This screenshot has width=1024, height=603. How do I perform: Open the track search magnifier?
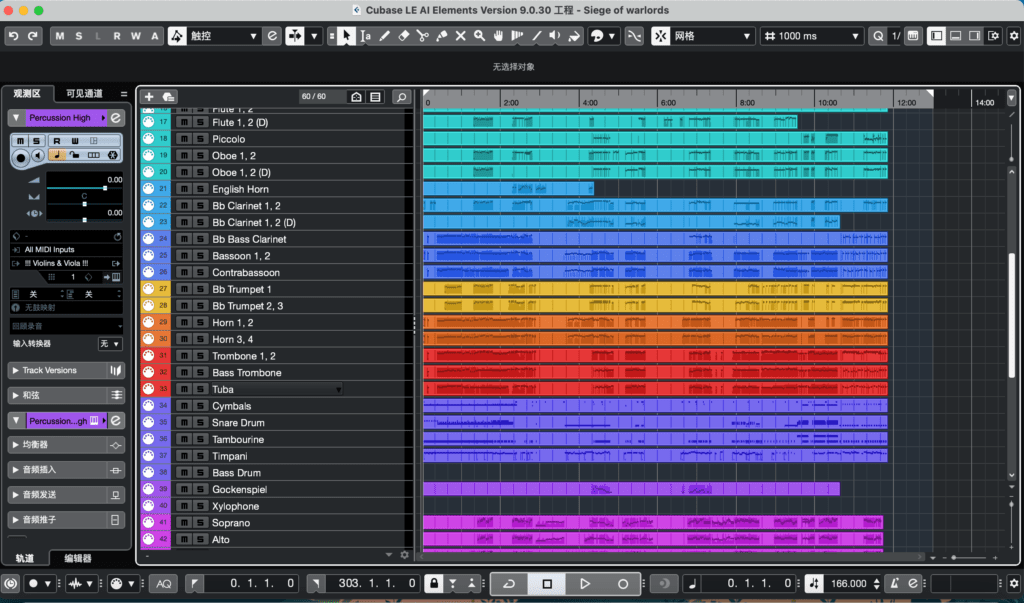pos(401,97)
